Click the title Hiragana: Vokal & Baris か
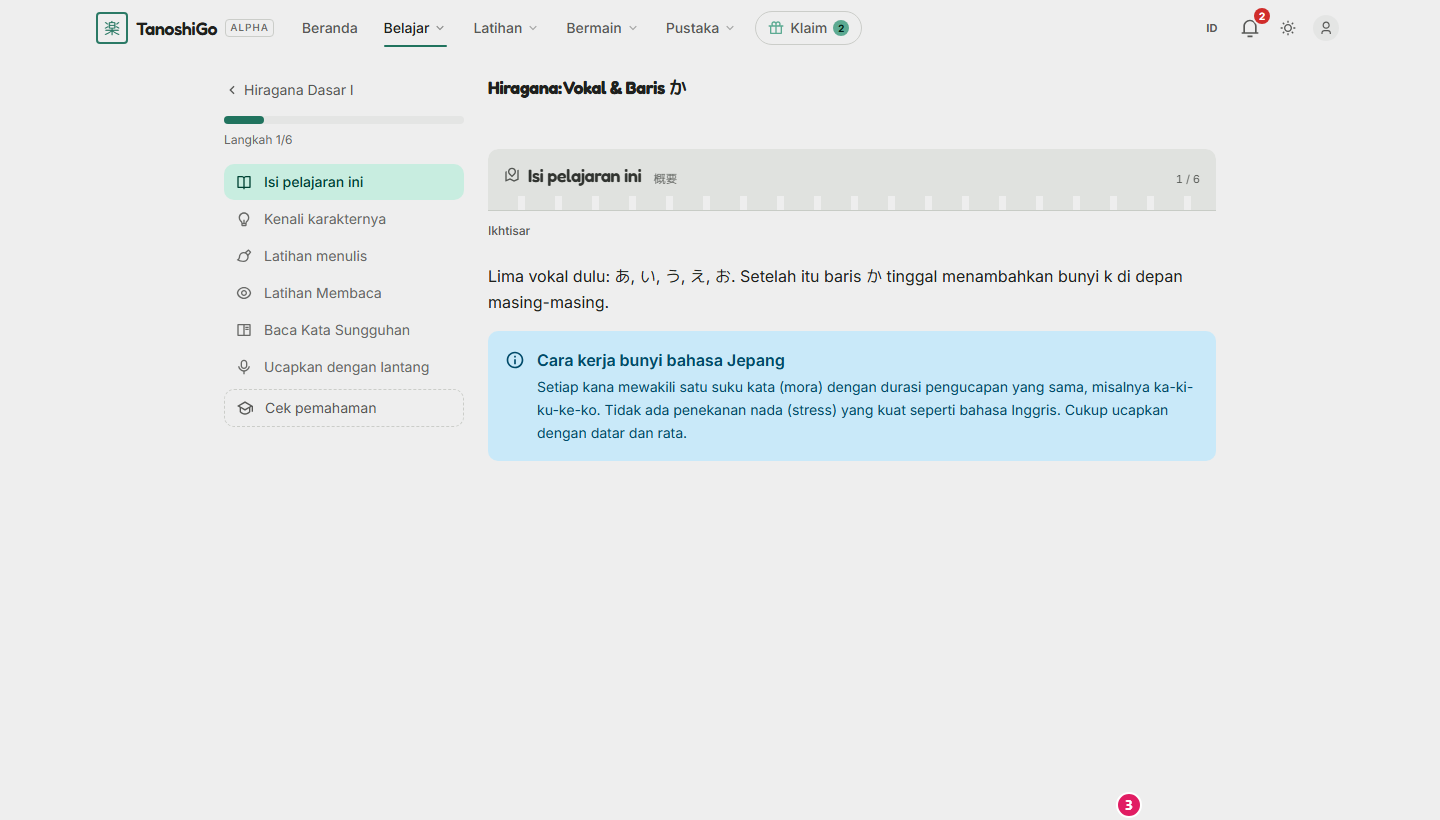 coord(587,88)
